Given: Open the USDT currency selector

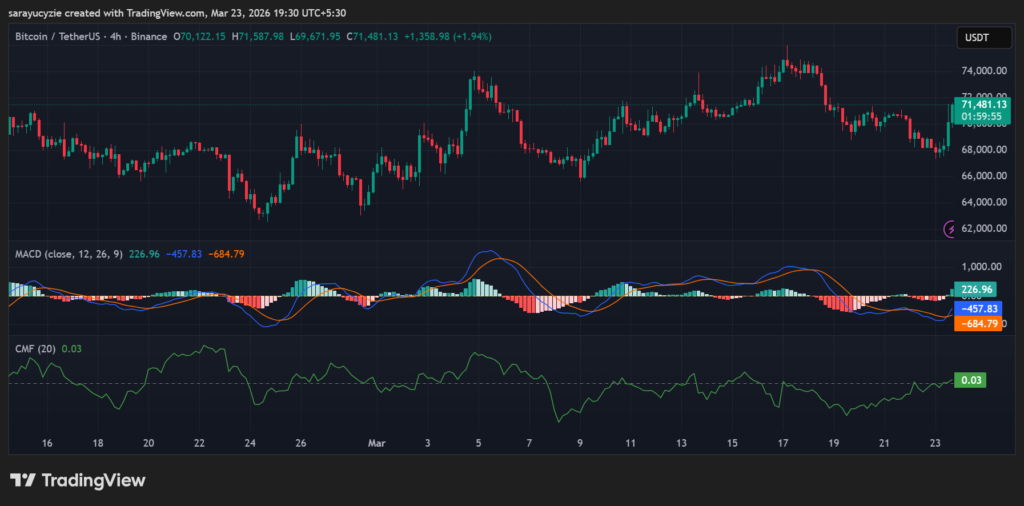Looking at the screenshot, I should pos(973,37).
